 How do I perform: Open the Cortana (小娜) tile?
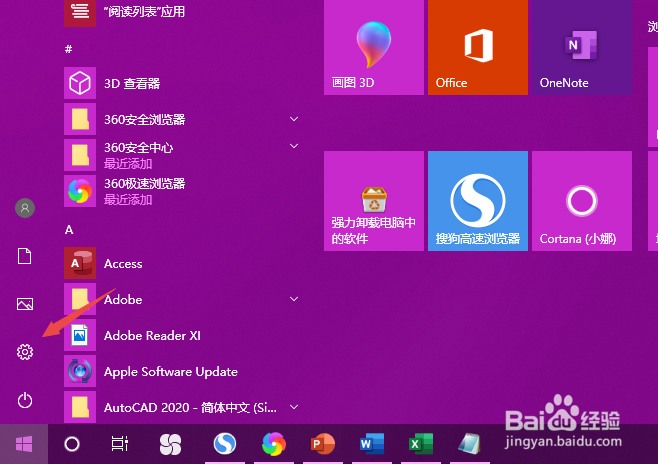(582, 201)
